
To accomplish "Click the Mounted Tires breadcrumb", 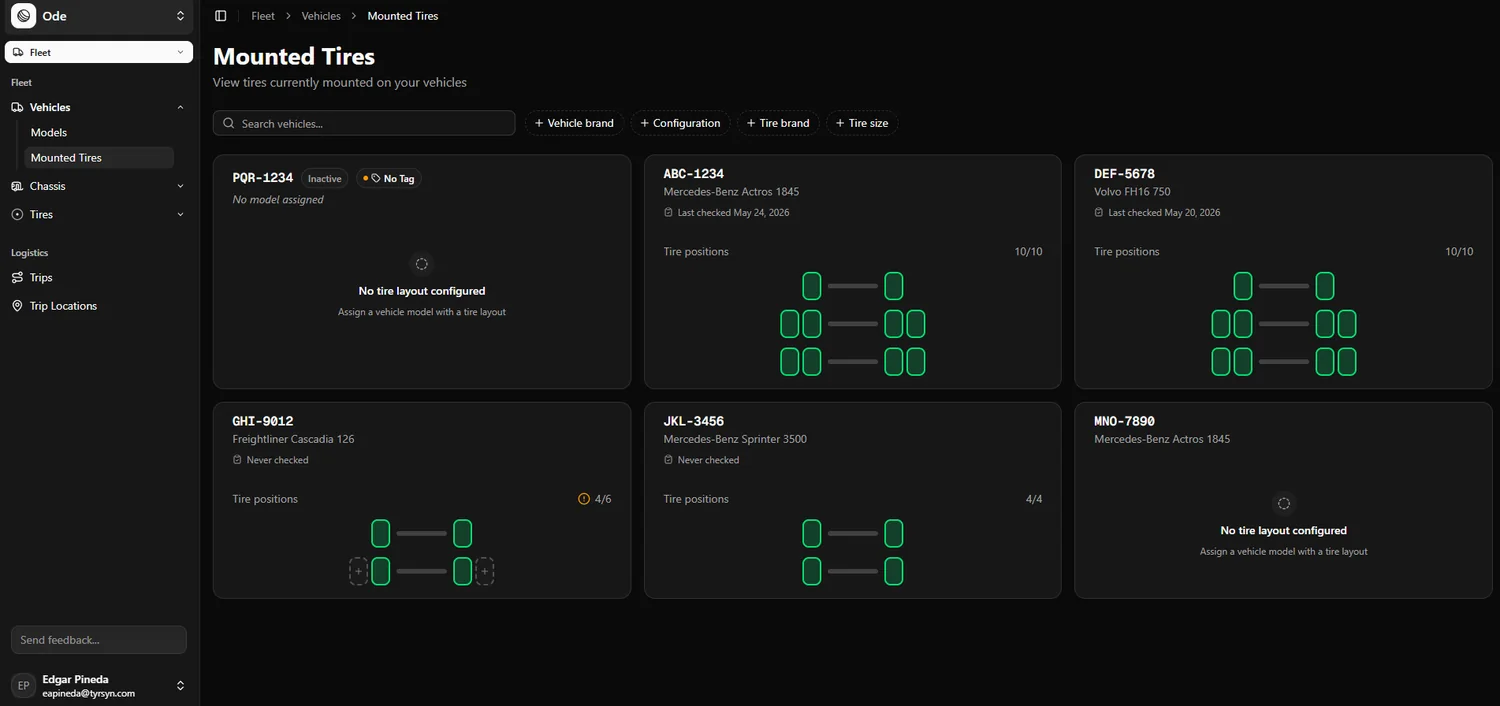I will pyautogui.click(x=403, y=16).
